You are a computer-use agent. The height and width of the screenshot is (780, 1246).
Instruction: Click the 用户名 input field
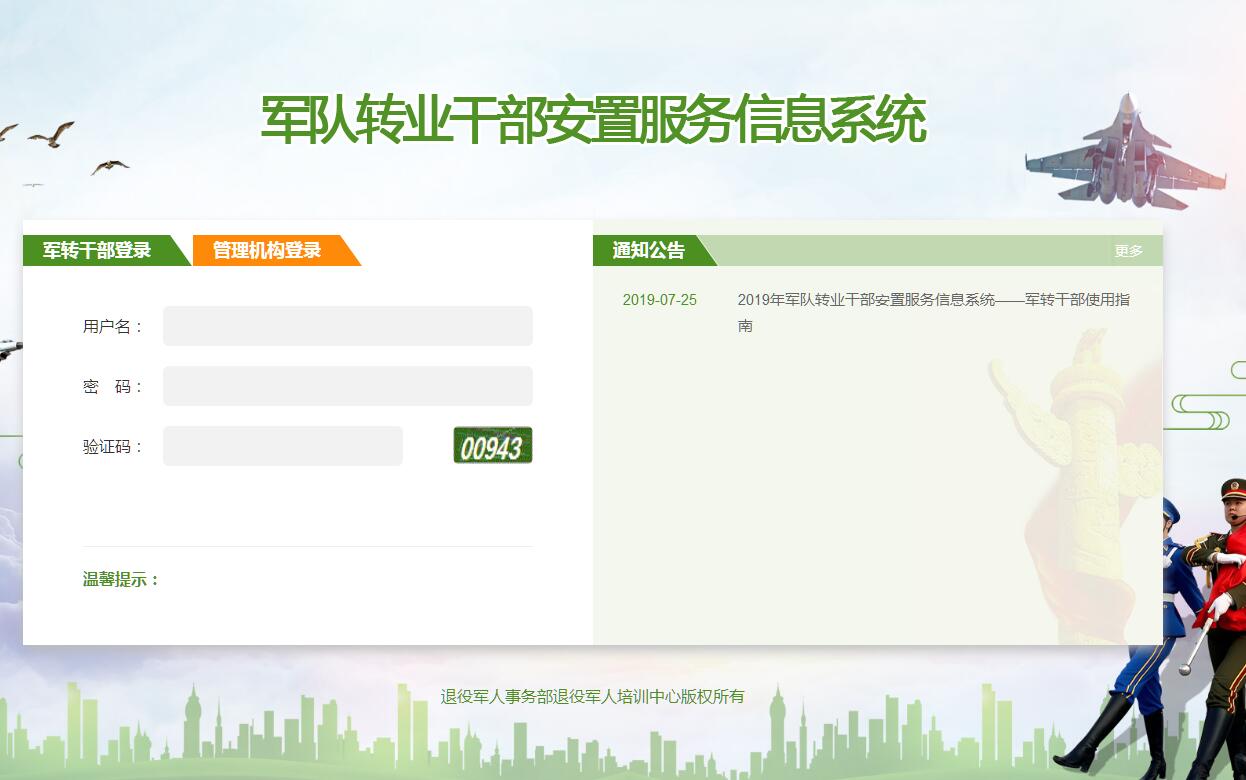347,326
